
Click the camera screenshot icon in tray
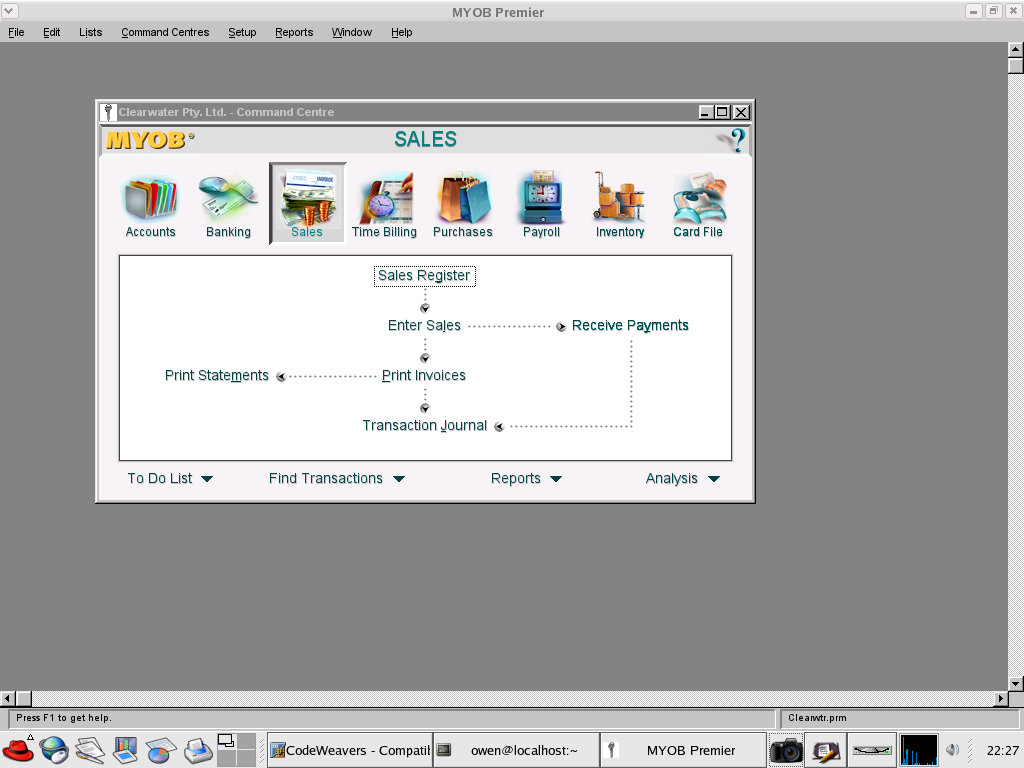tap(786, 750)
